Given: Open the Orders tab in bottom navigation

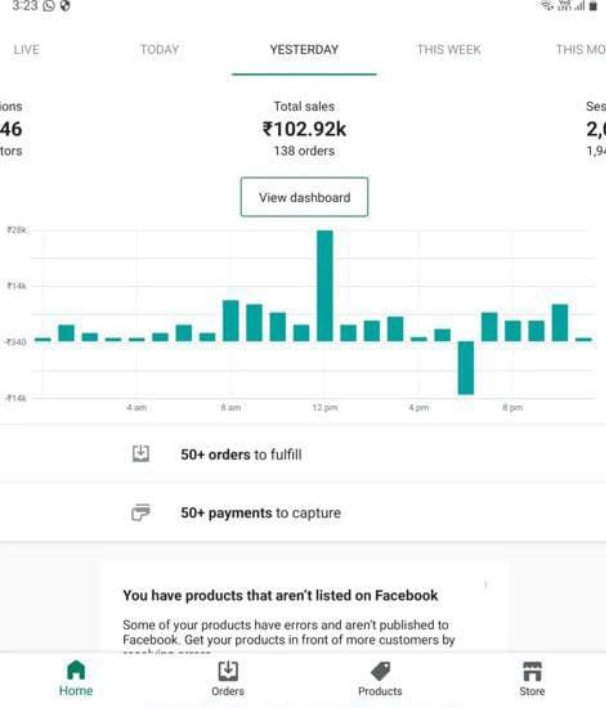Looking at the screenshot, I should (228, 678).
